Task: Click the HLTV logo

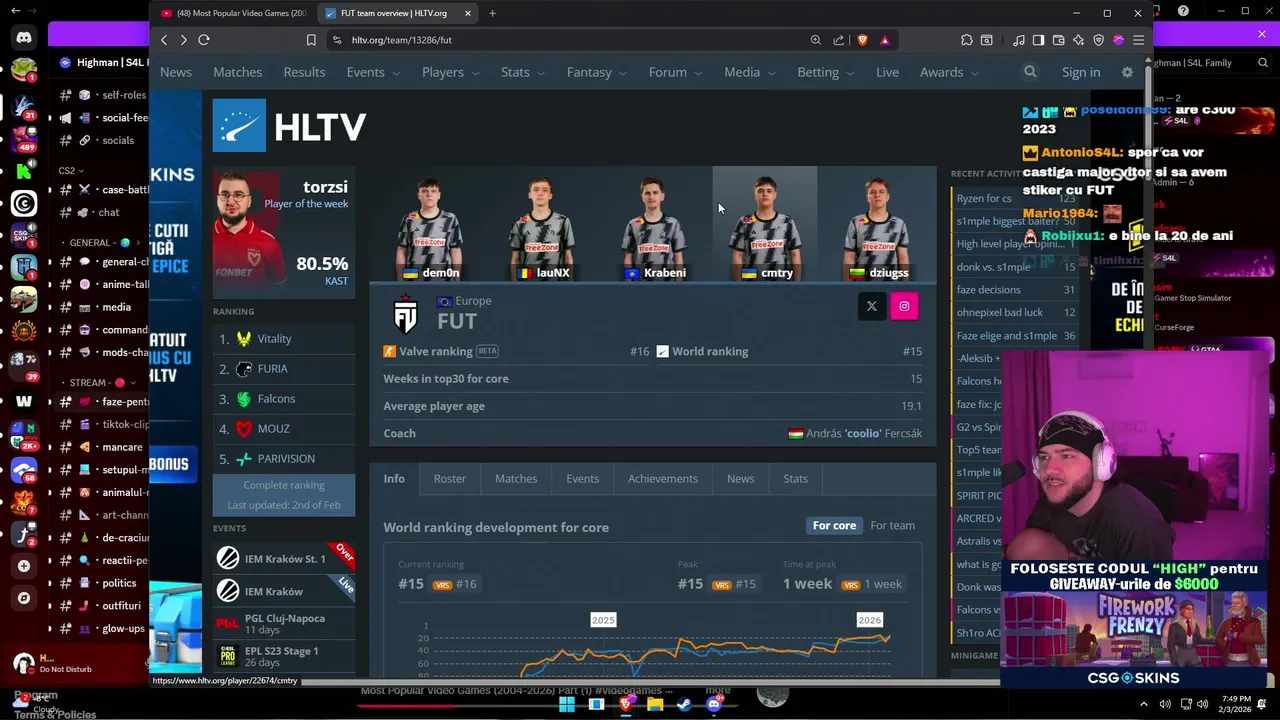Action: coord(289,126)
